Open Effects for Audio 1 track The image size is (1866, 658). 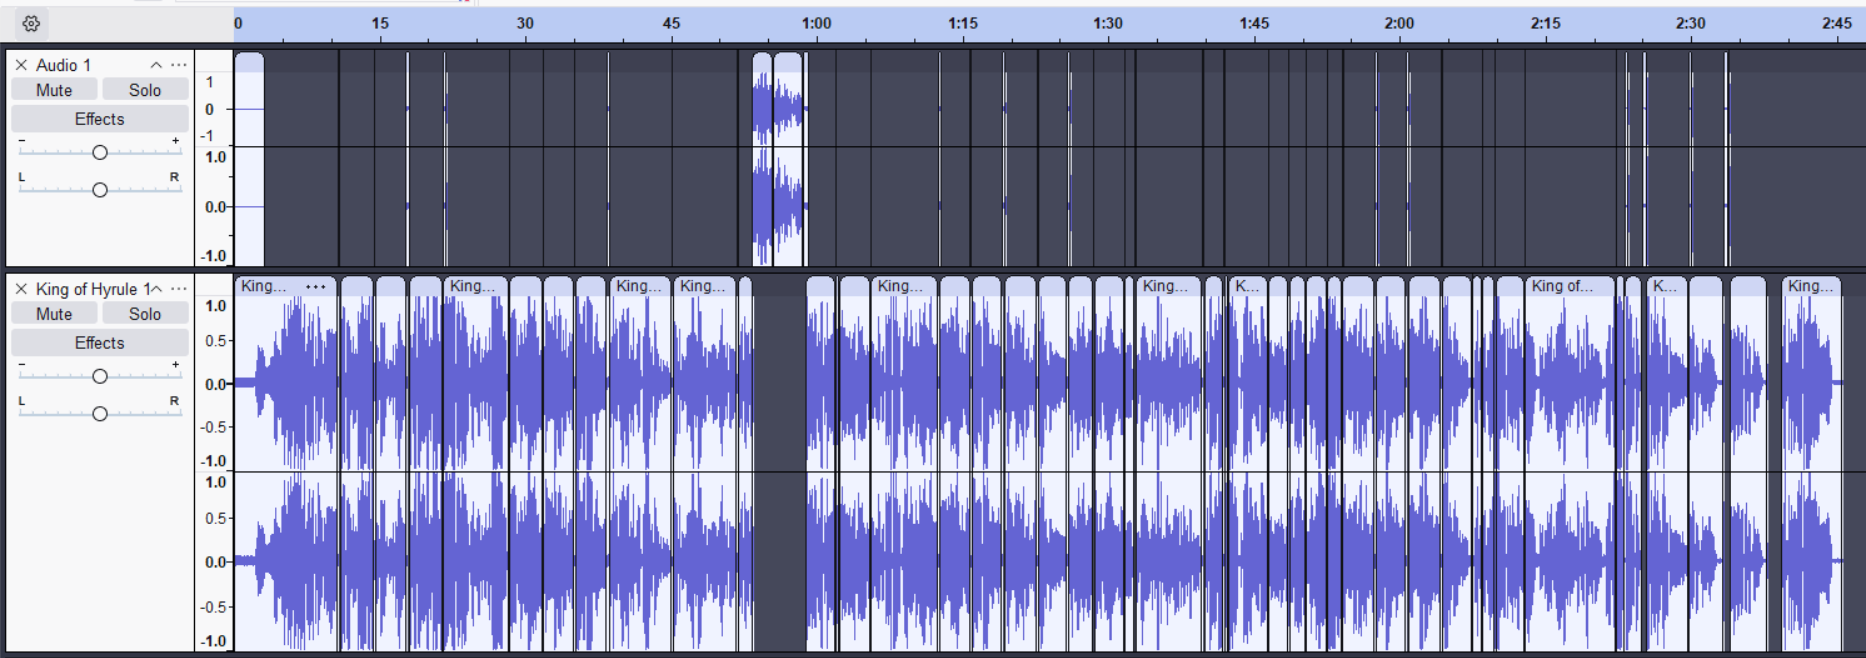[100, 119]
